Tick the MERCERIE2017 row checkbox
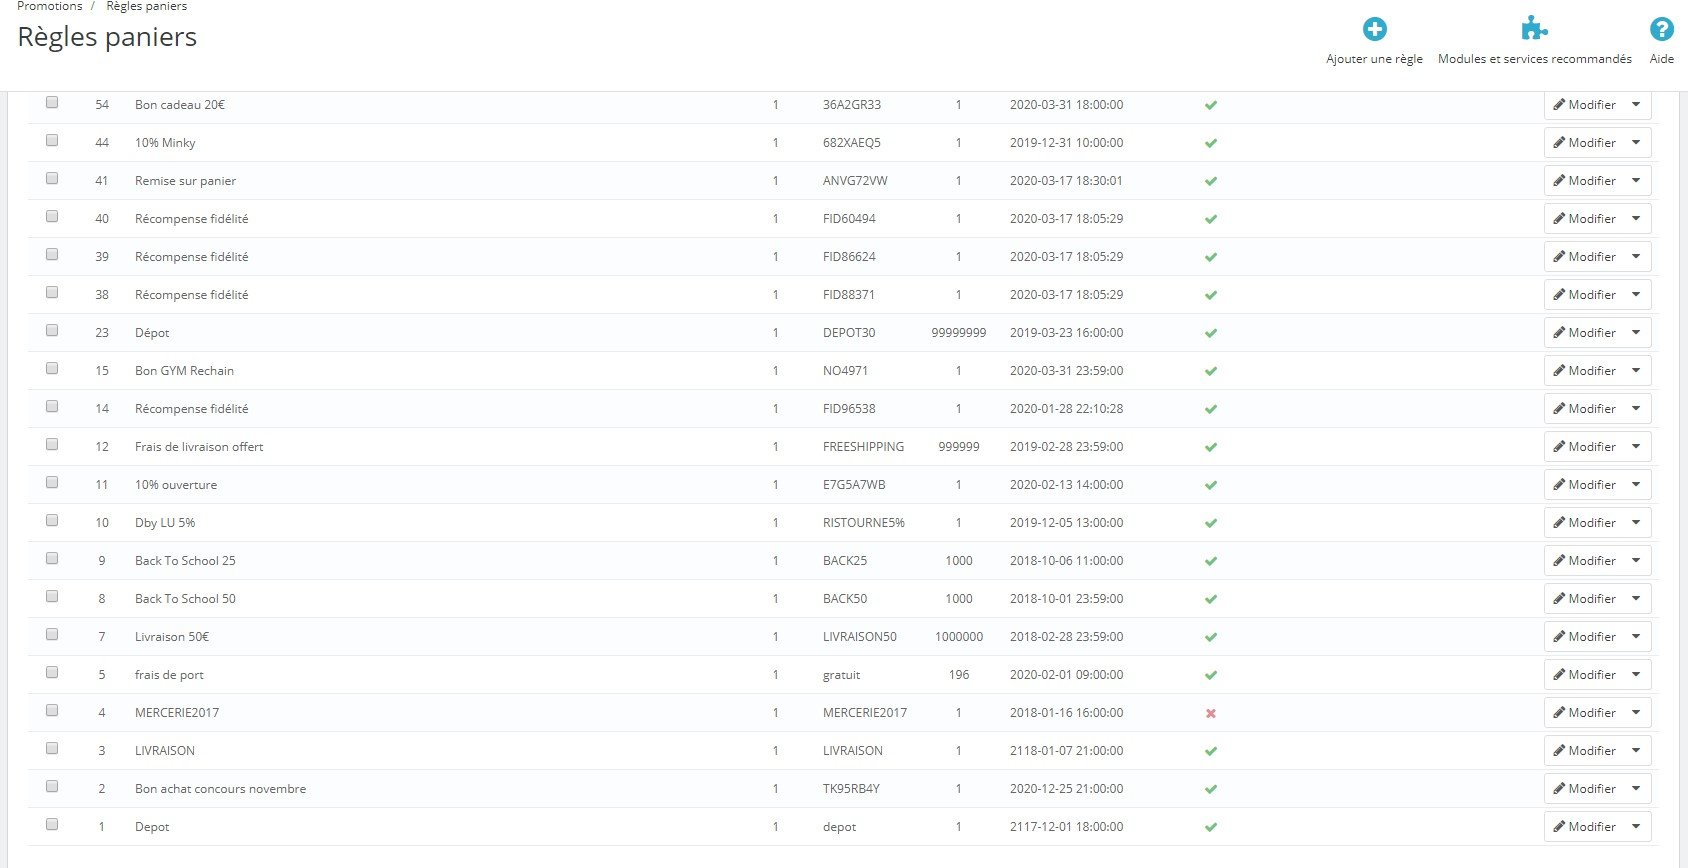The height and width of the screenshot is (868, 1688). (x=52, y=710)
